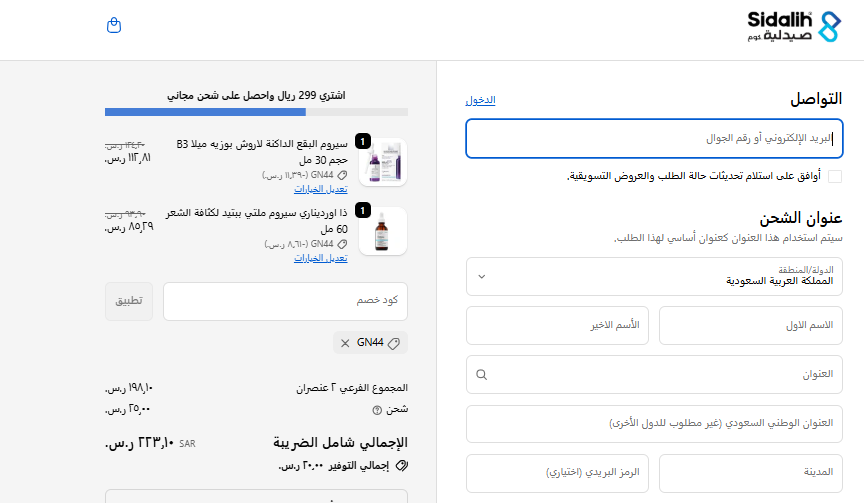Toggle the order updates and marketing checkbox

click(835, 176)
